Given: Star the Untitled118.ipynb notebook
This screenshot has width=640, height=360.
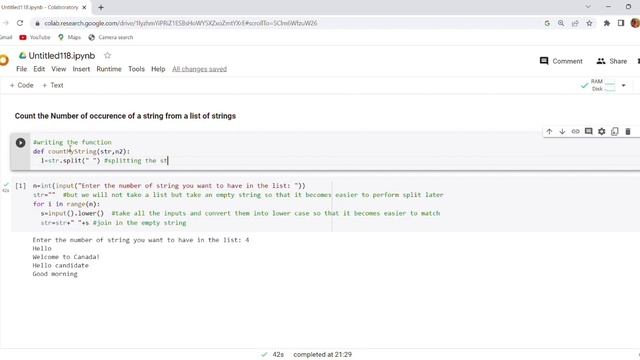Looking at the screenshot, I should (107, 56).
